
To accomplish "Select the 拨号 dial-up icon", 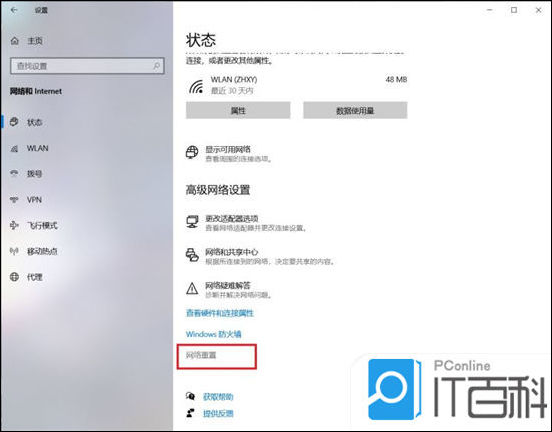I will 14,174.
